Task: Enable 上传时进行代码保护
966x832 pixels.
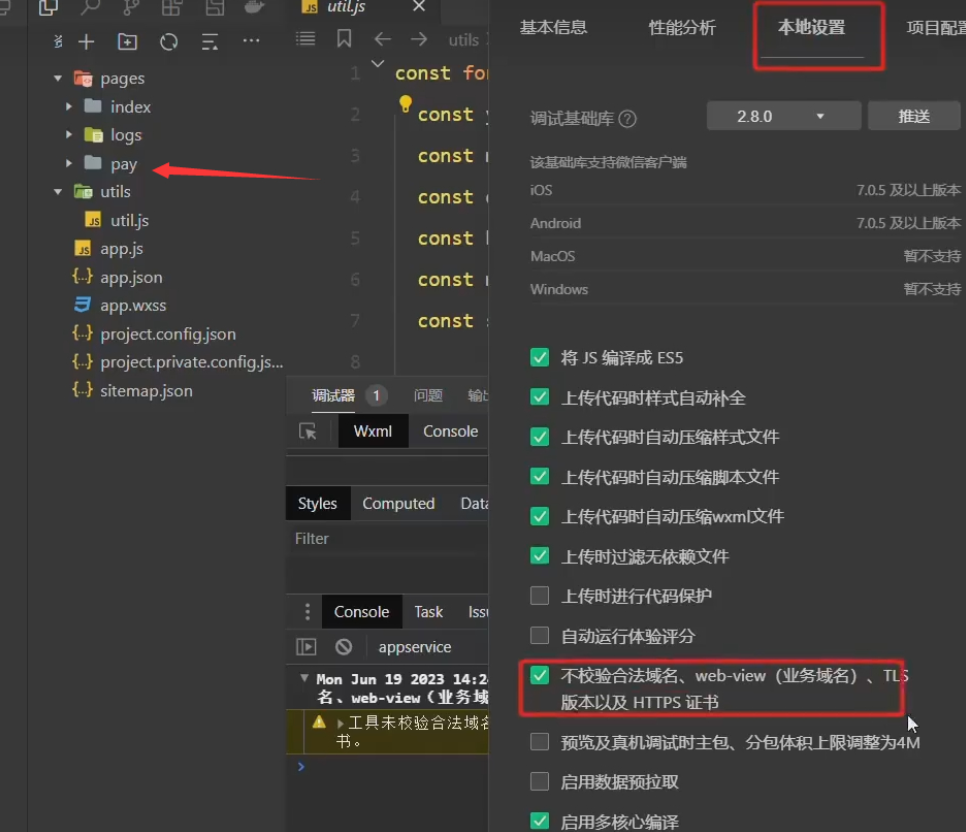Action: click(x=540, y=597)
